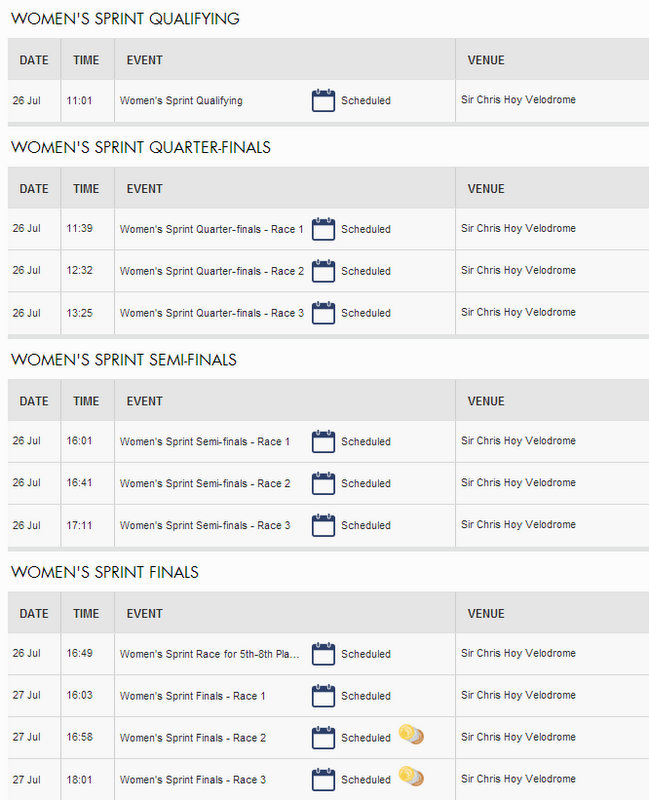The height and width of the screenshot is (800, 649).
Task: Click Women's Sprint Race for 5th-8th Place link
Action: 209,654
